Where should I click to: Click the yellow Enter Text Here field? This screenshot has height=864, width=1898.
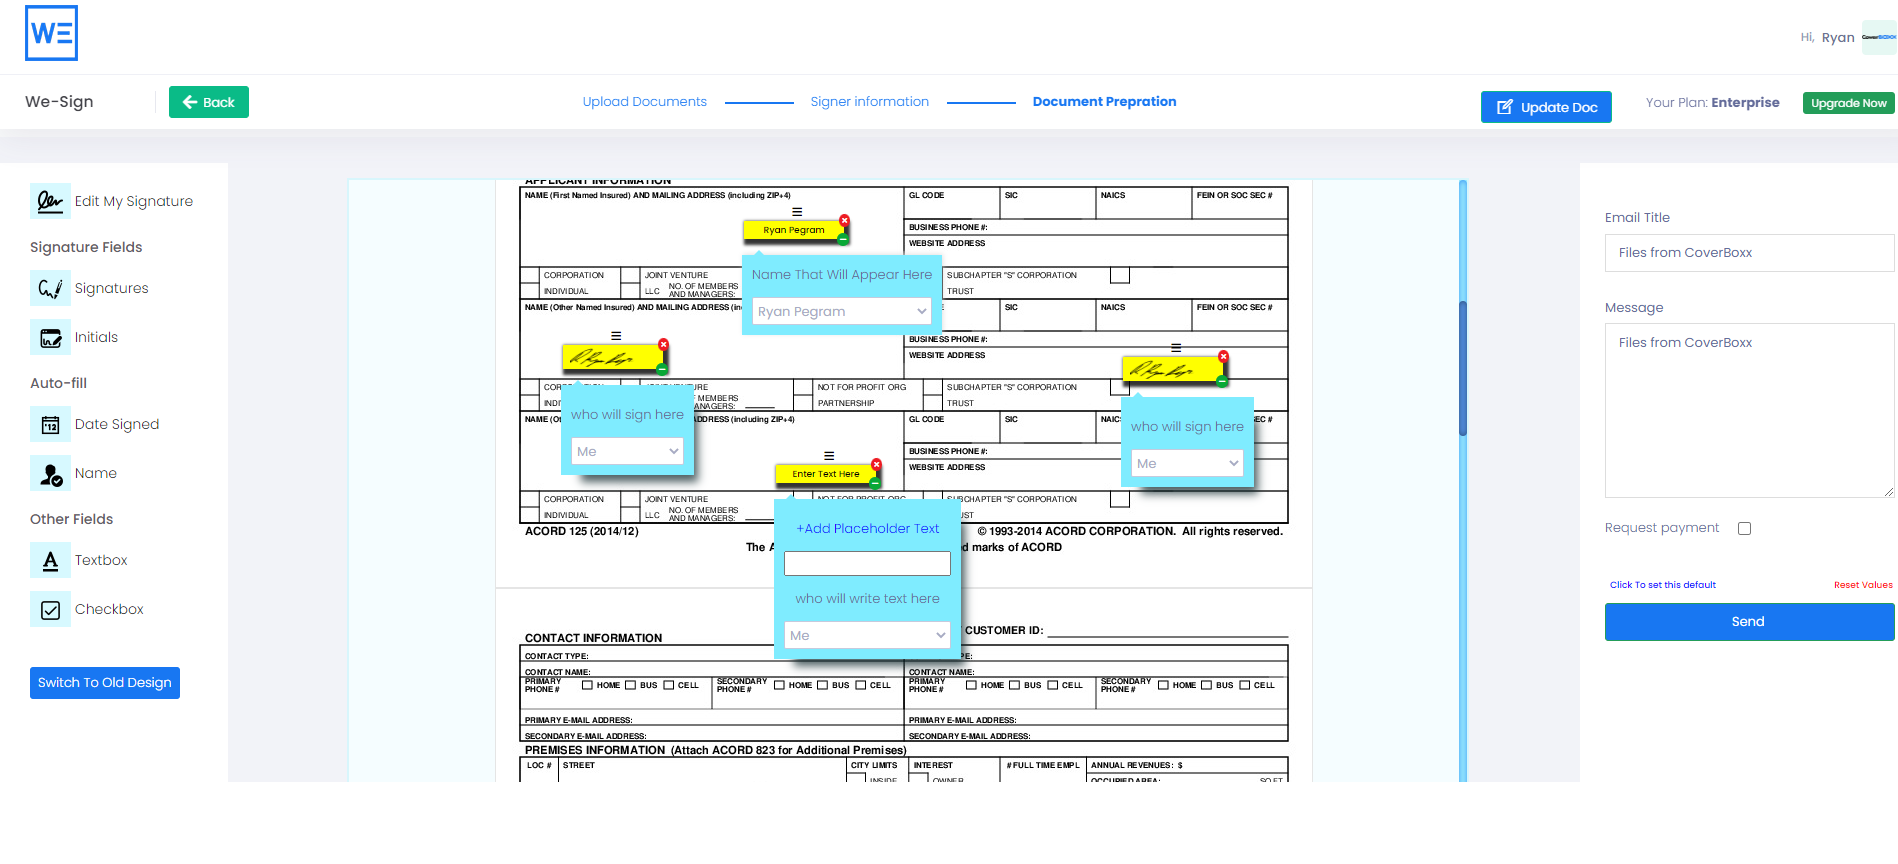826,474
